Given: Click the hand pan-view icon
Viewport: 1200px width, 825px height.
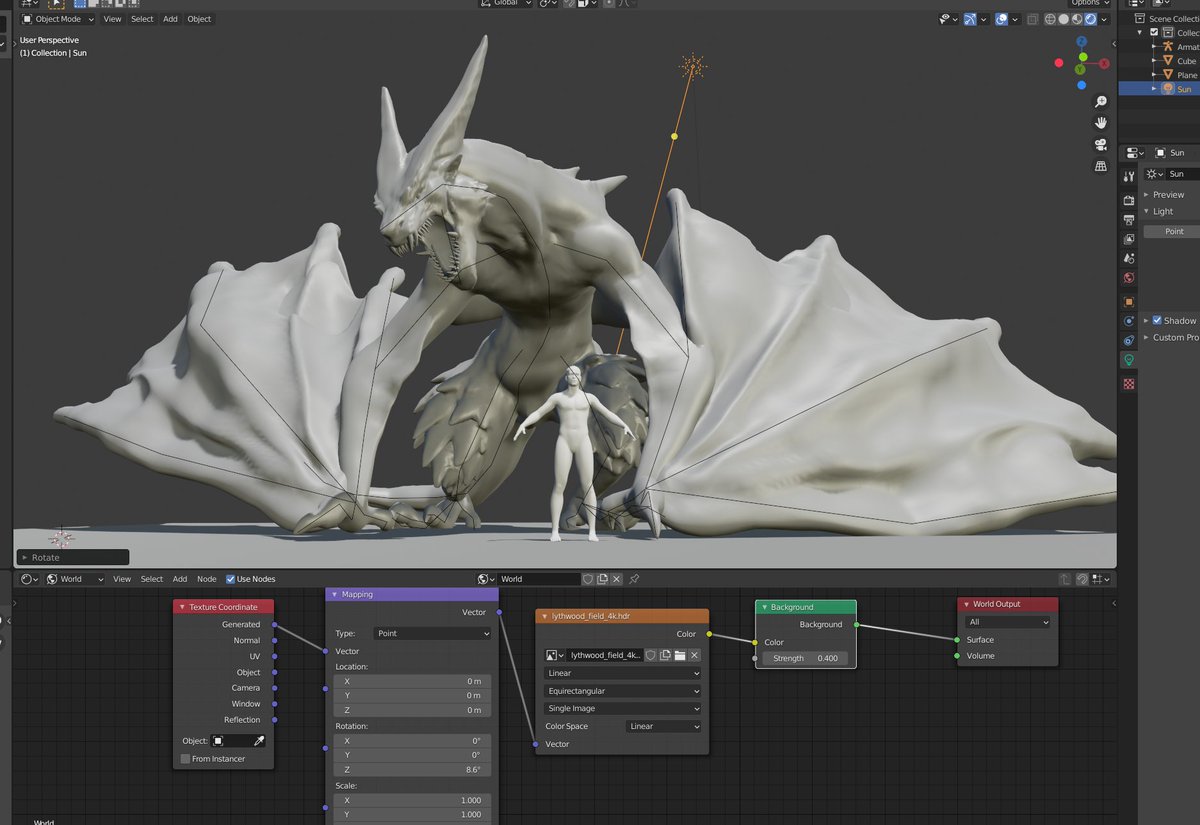Looking at the screenshot, I should pos(1100,123).
